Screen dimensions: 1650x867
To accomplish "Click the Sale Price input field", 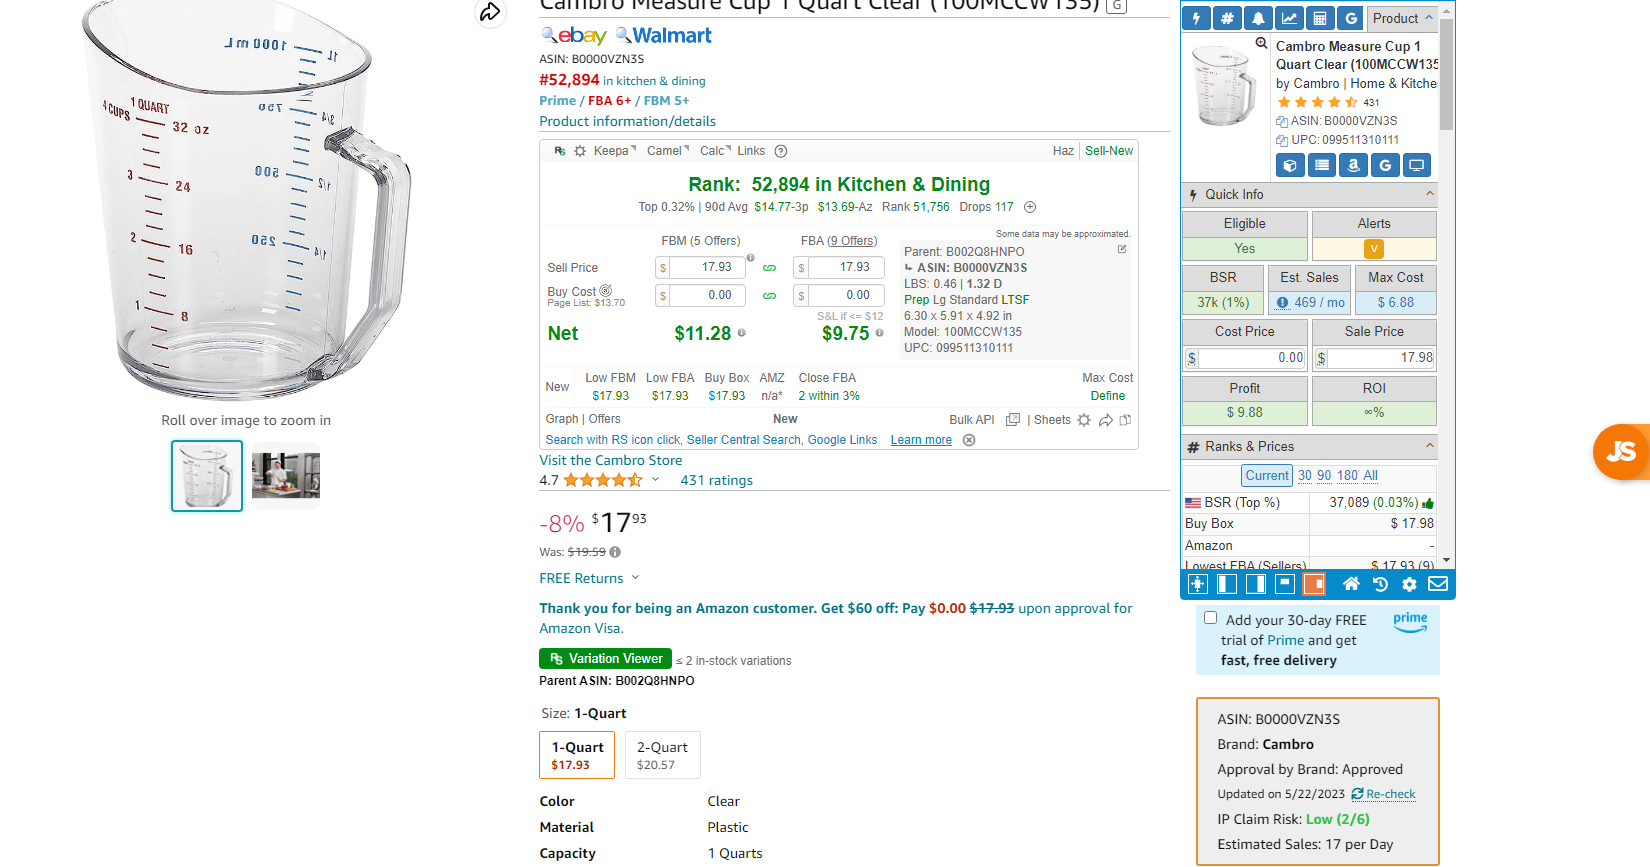I will 1380,358.
